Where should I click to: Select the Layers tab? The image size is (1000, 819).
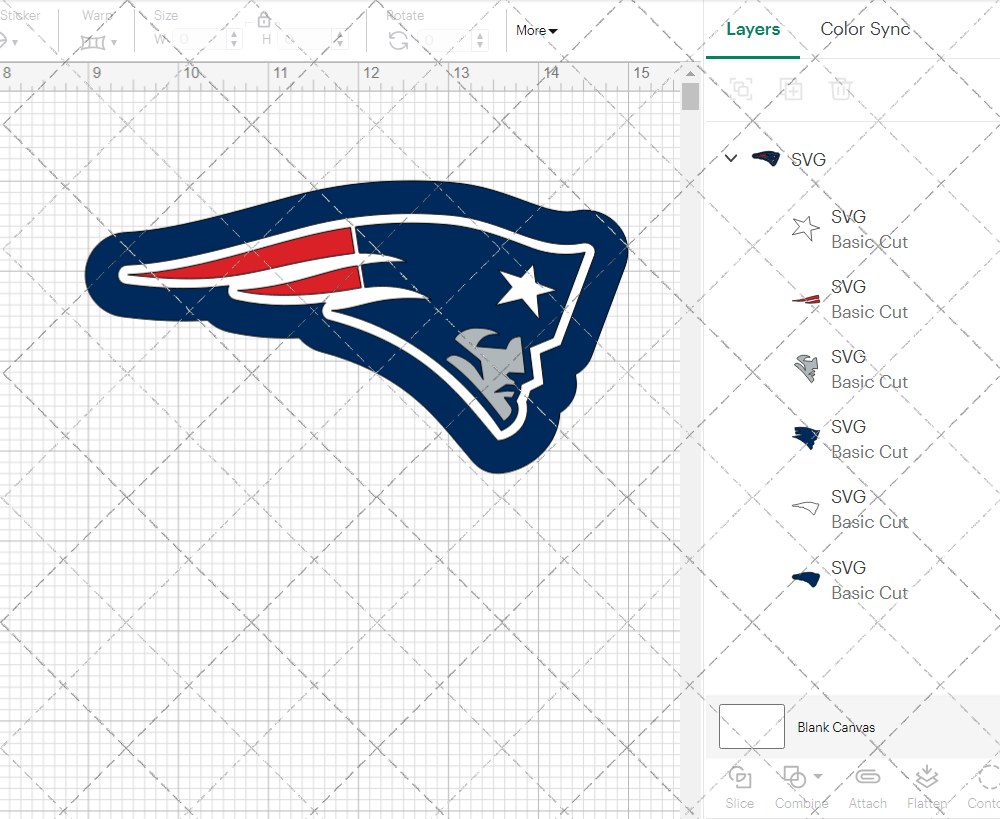pyautogui.click(x=753, y=29)
